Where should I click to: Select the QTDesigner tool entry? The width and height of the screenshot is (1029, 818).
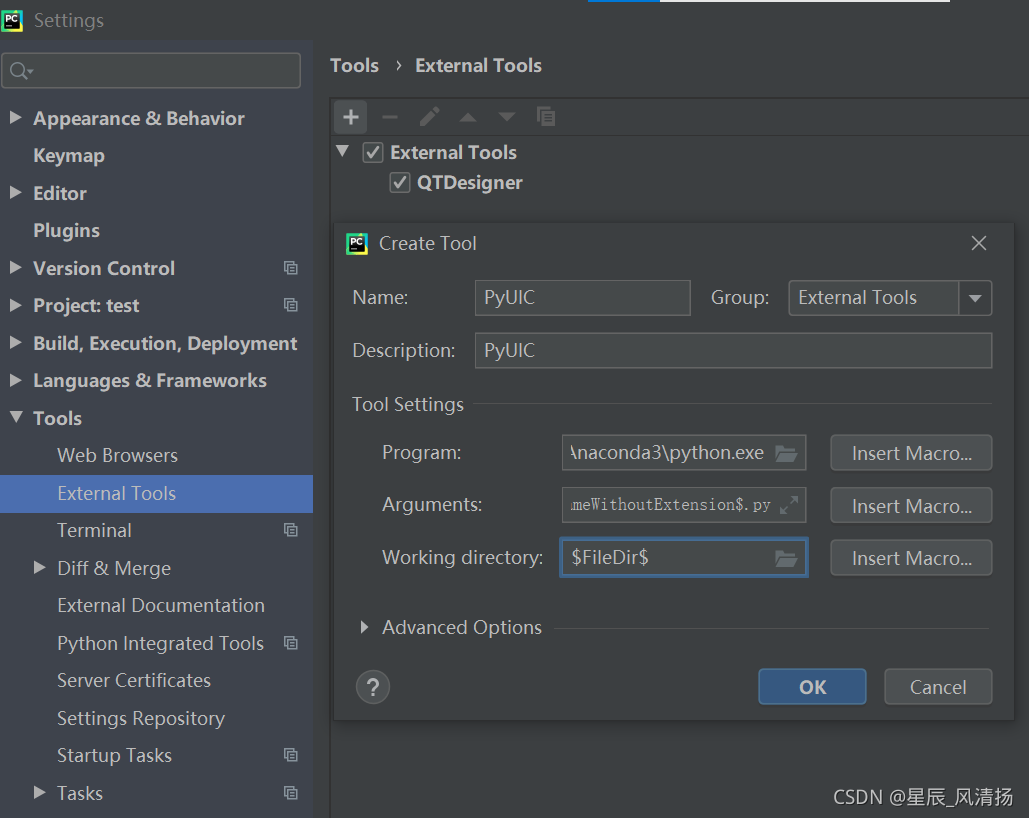(469, 183)
